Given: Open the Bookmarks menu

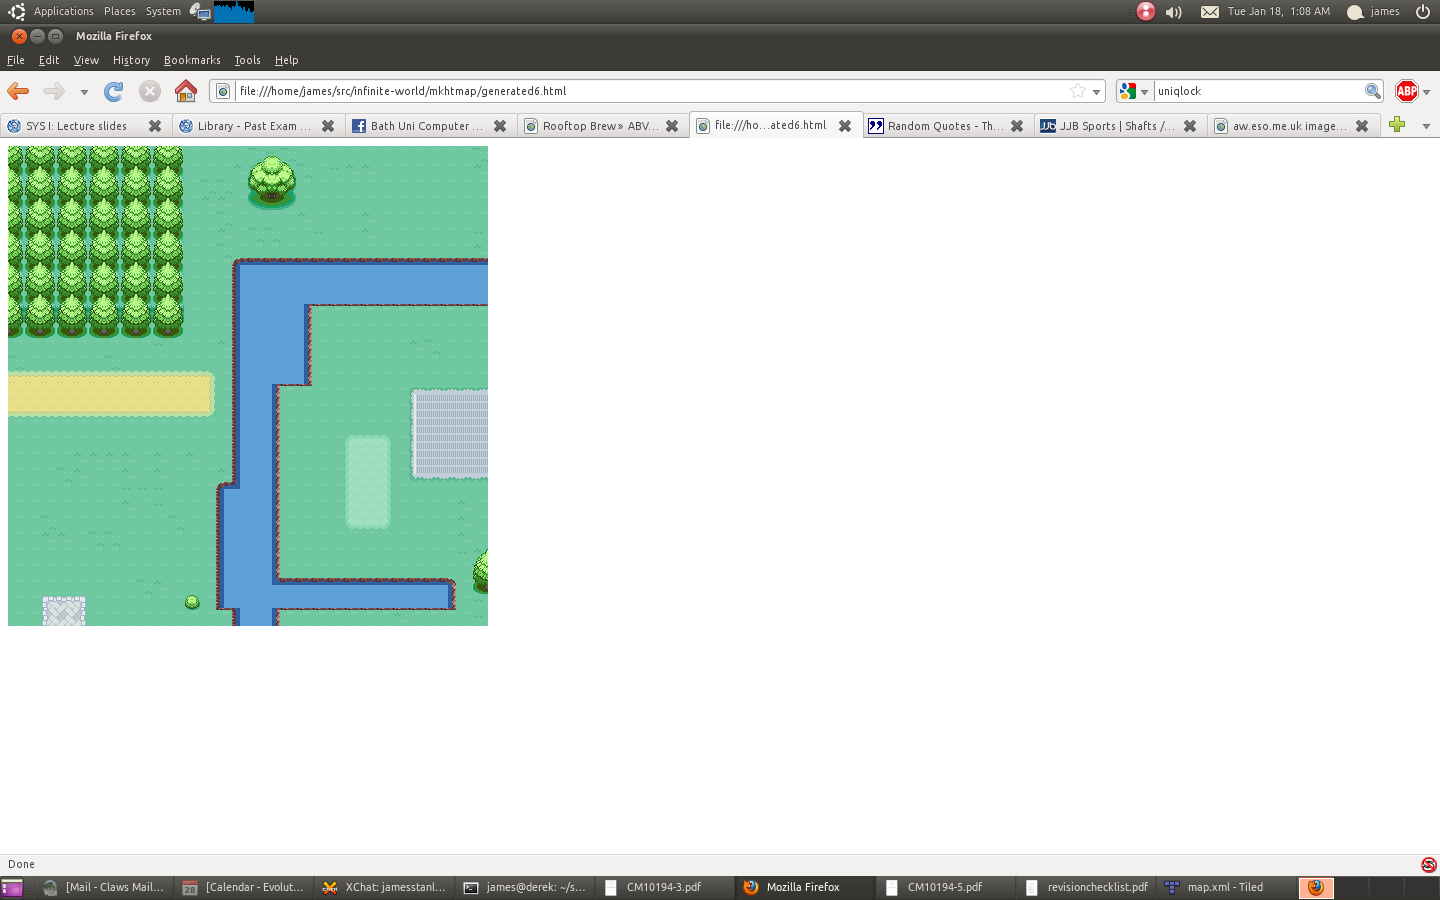Looking at the screenshot, I should tap(192, 60).
